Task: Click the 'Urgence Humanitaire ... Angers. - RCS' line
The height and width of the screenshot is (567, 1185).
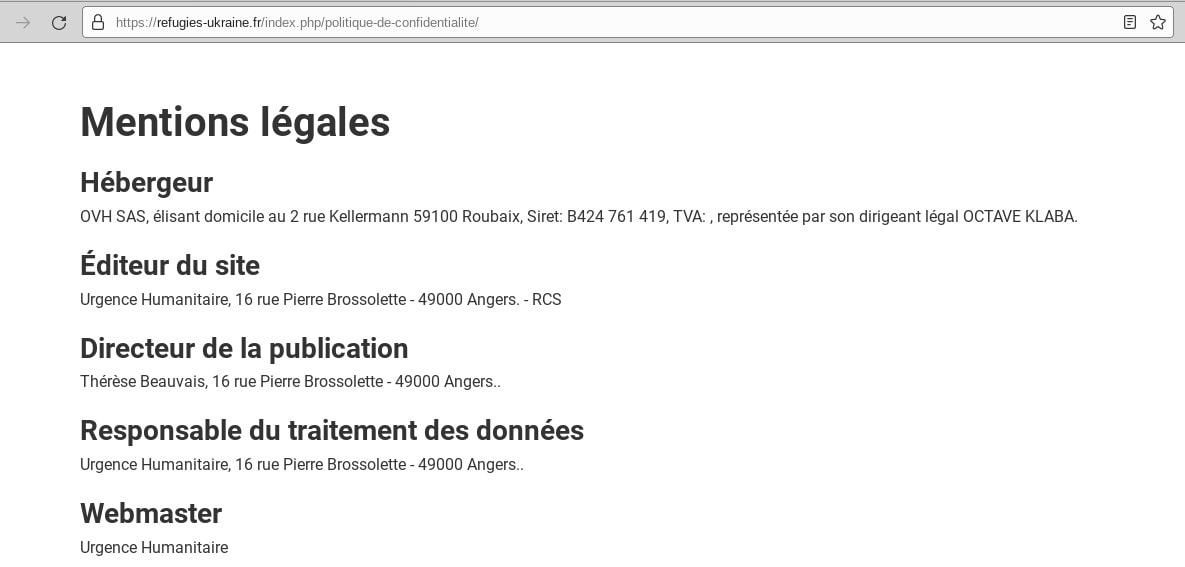Action: (320, 299)
